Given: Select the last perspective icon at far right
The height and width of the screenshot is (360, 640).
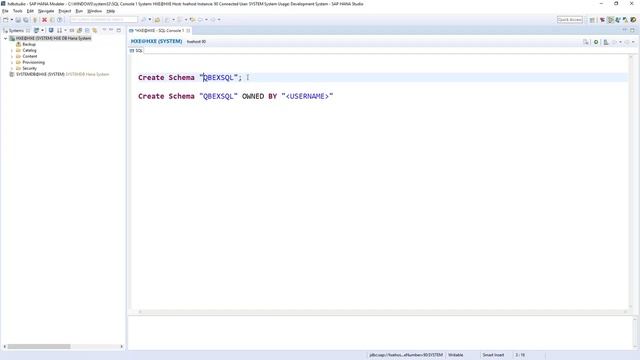Looking at the screenshot, I should 633,20.
